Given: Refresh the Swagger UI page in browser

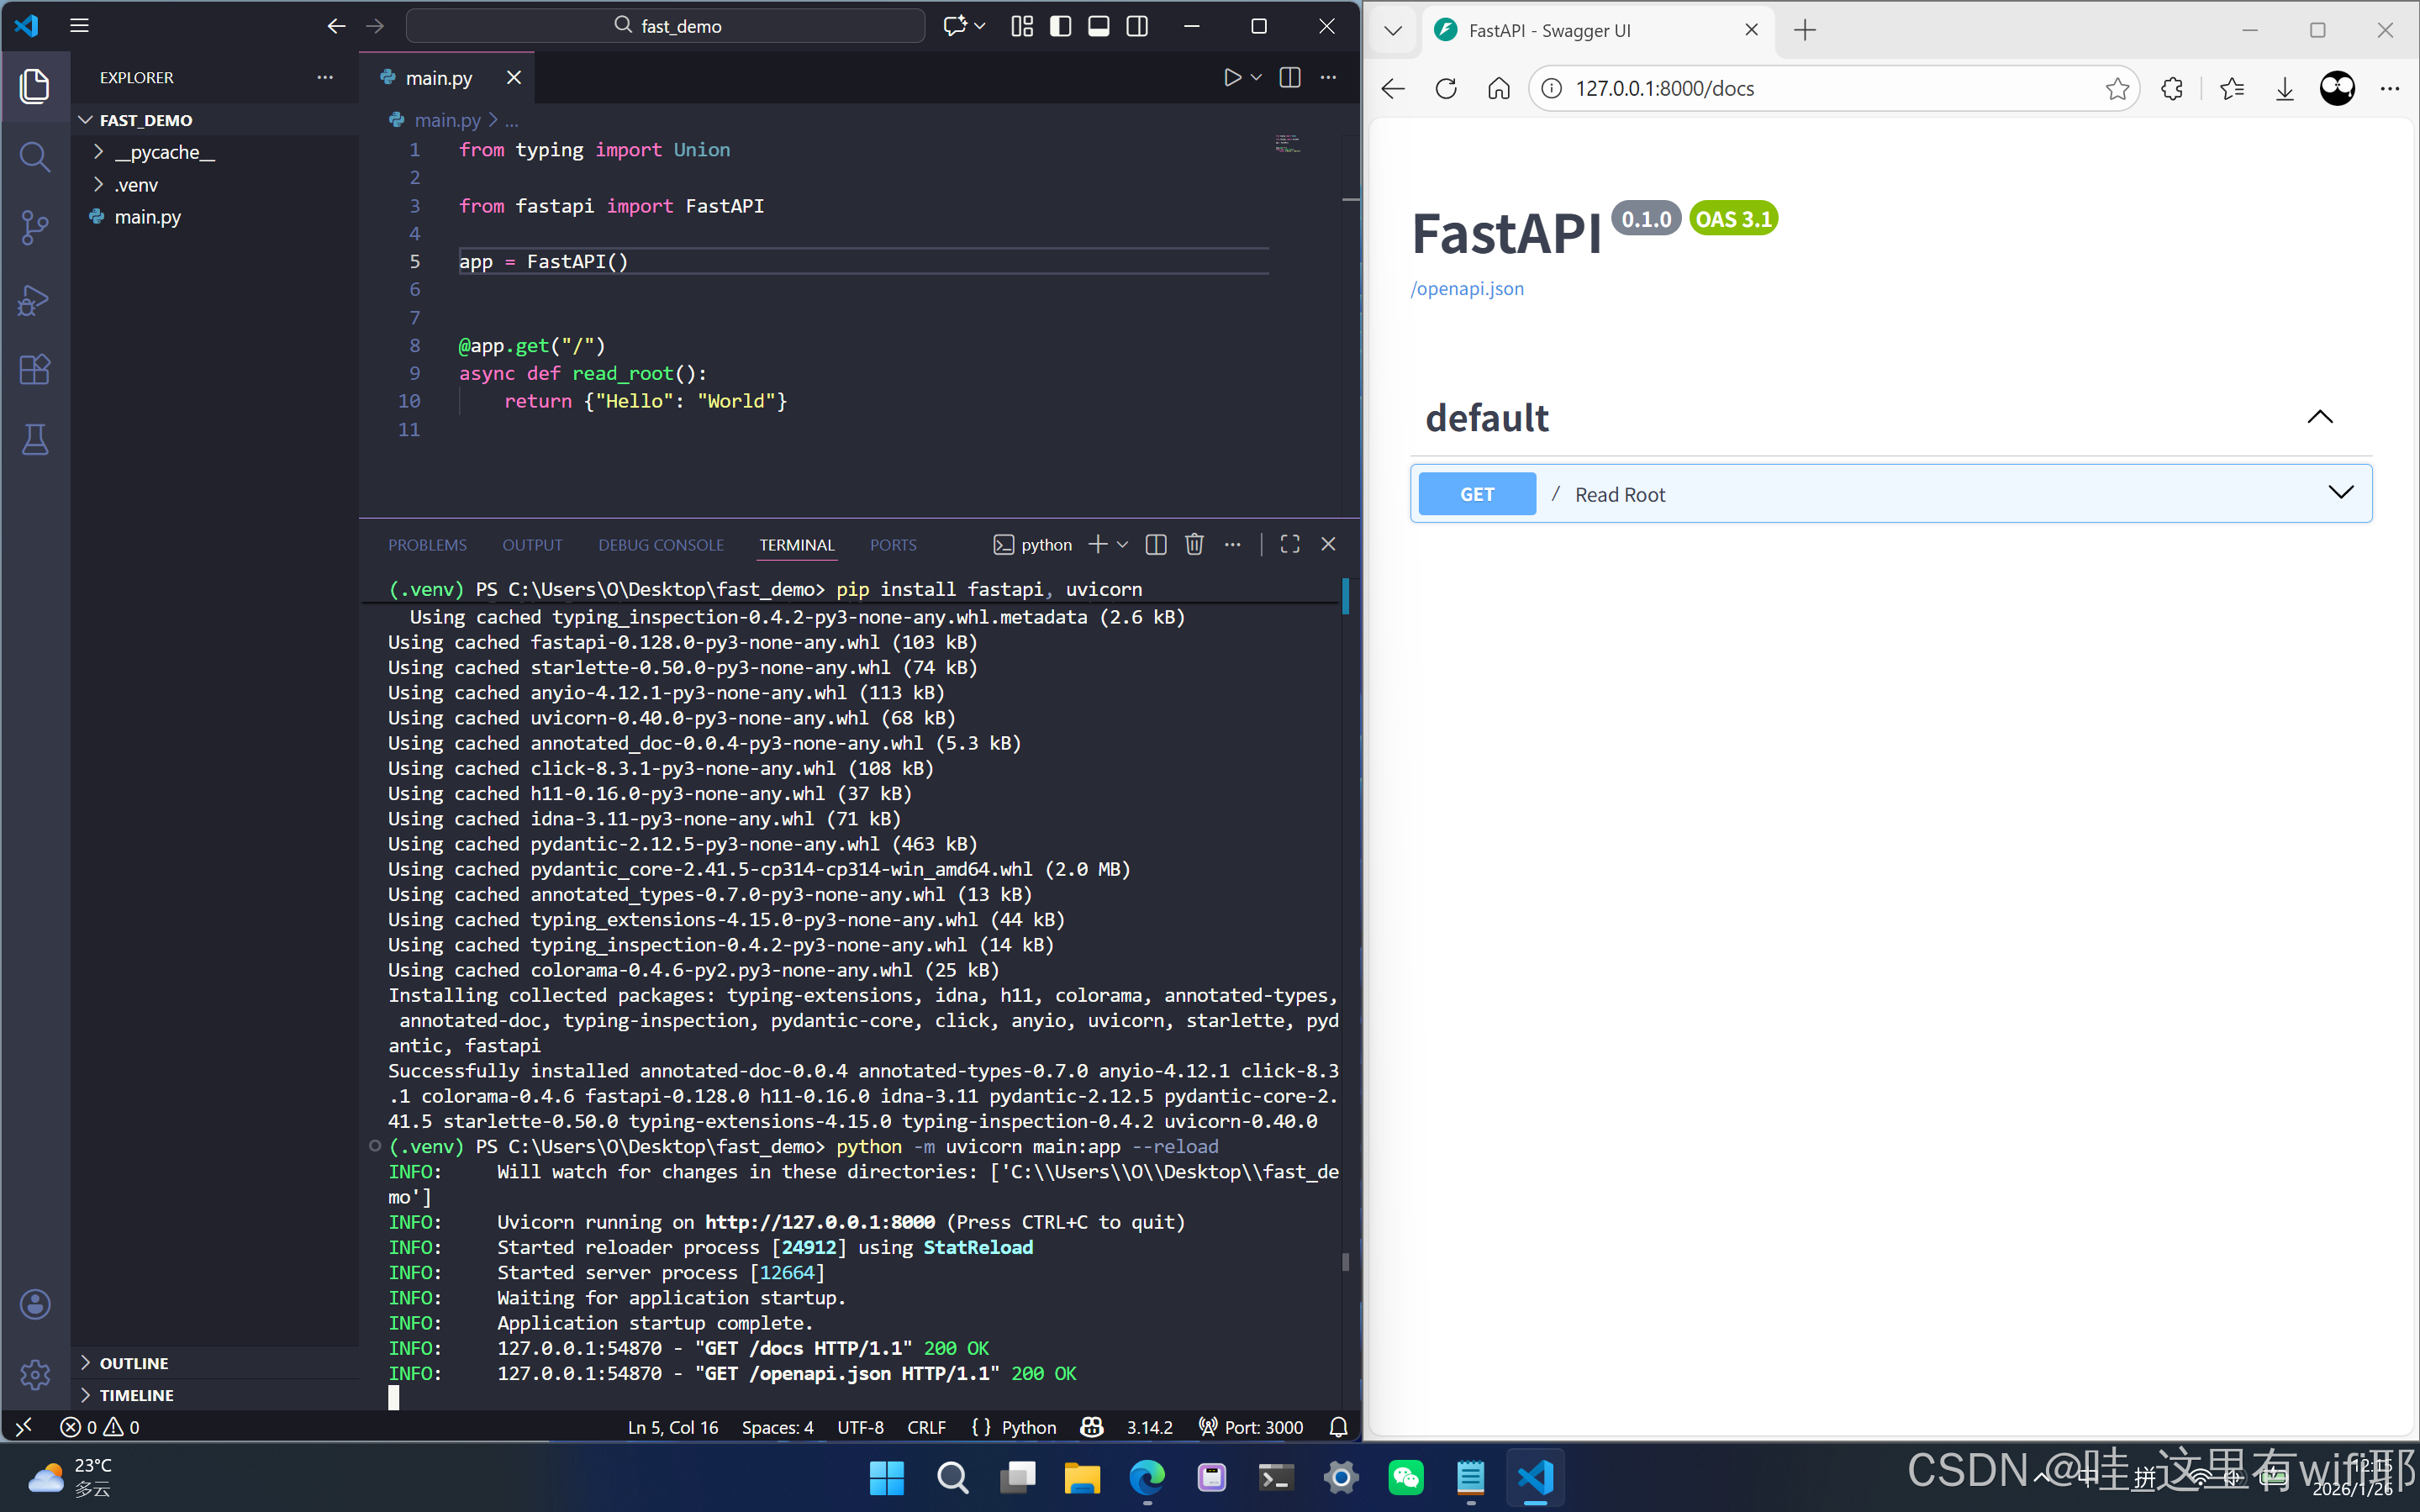Looking at the screenshot, I should (1446, 88).
